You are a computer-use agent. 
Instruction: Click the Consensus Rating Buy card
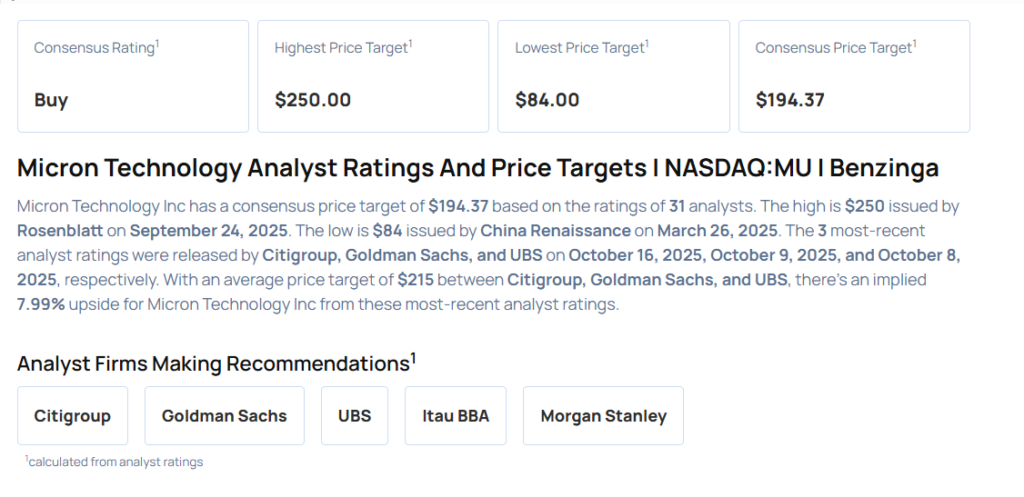point(132,76)
